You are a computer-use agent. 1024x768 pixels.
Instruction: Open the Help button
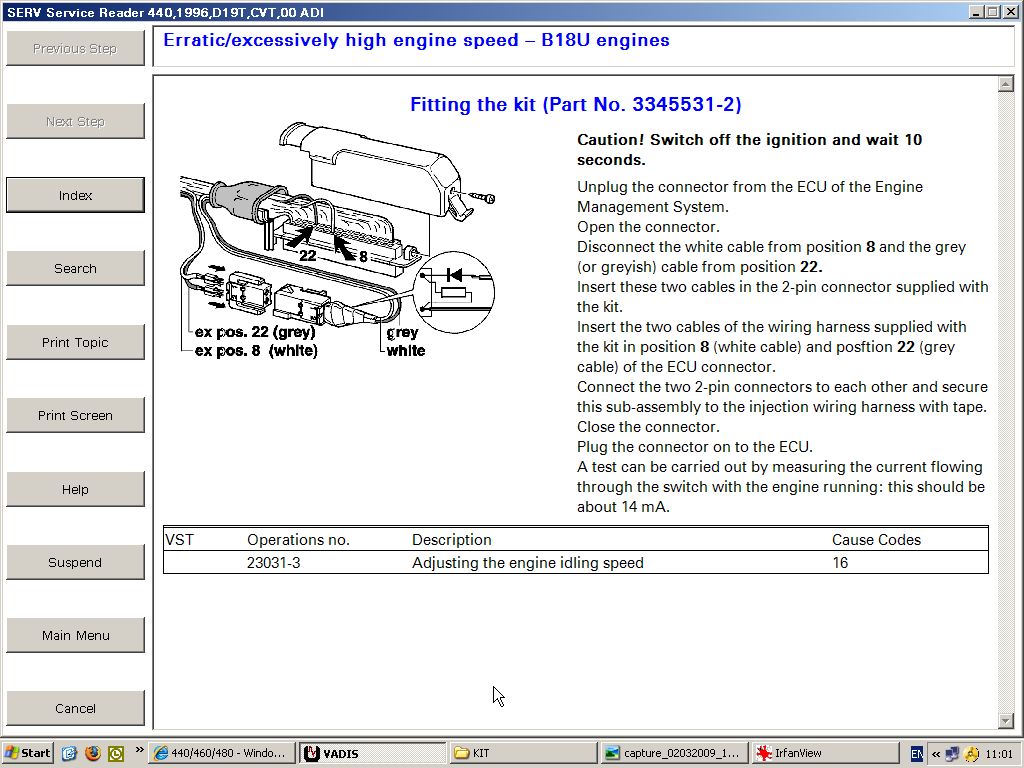click(x=75, y=489)
